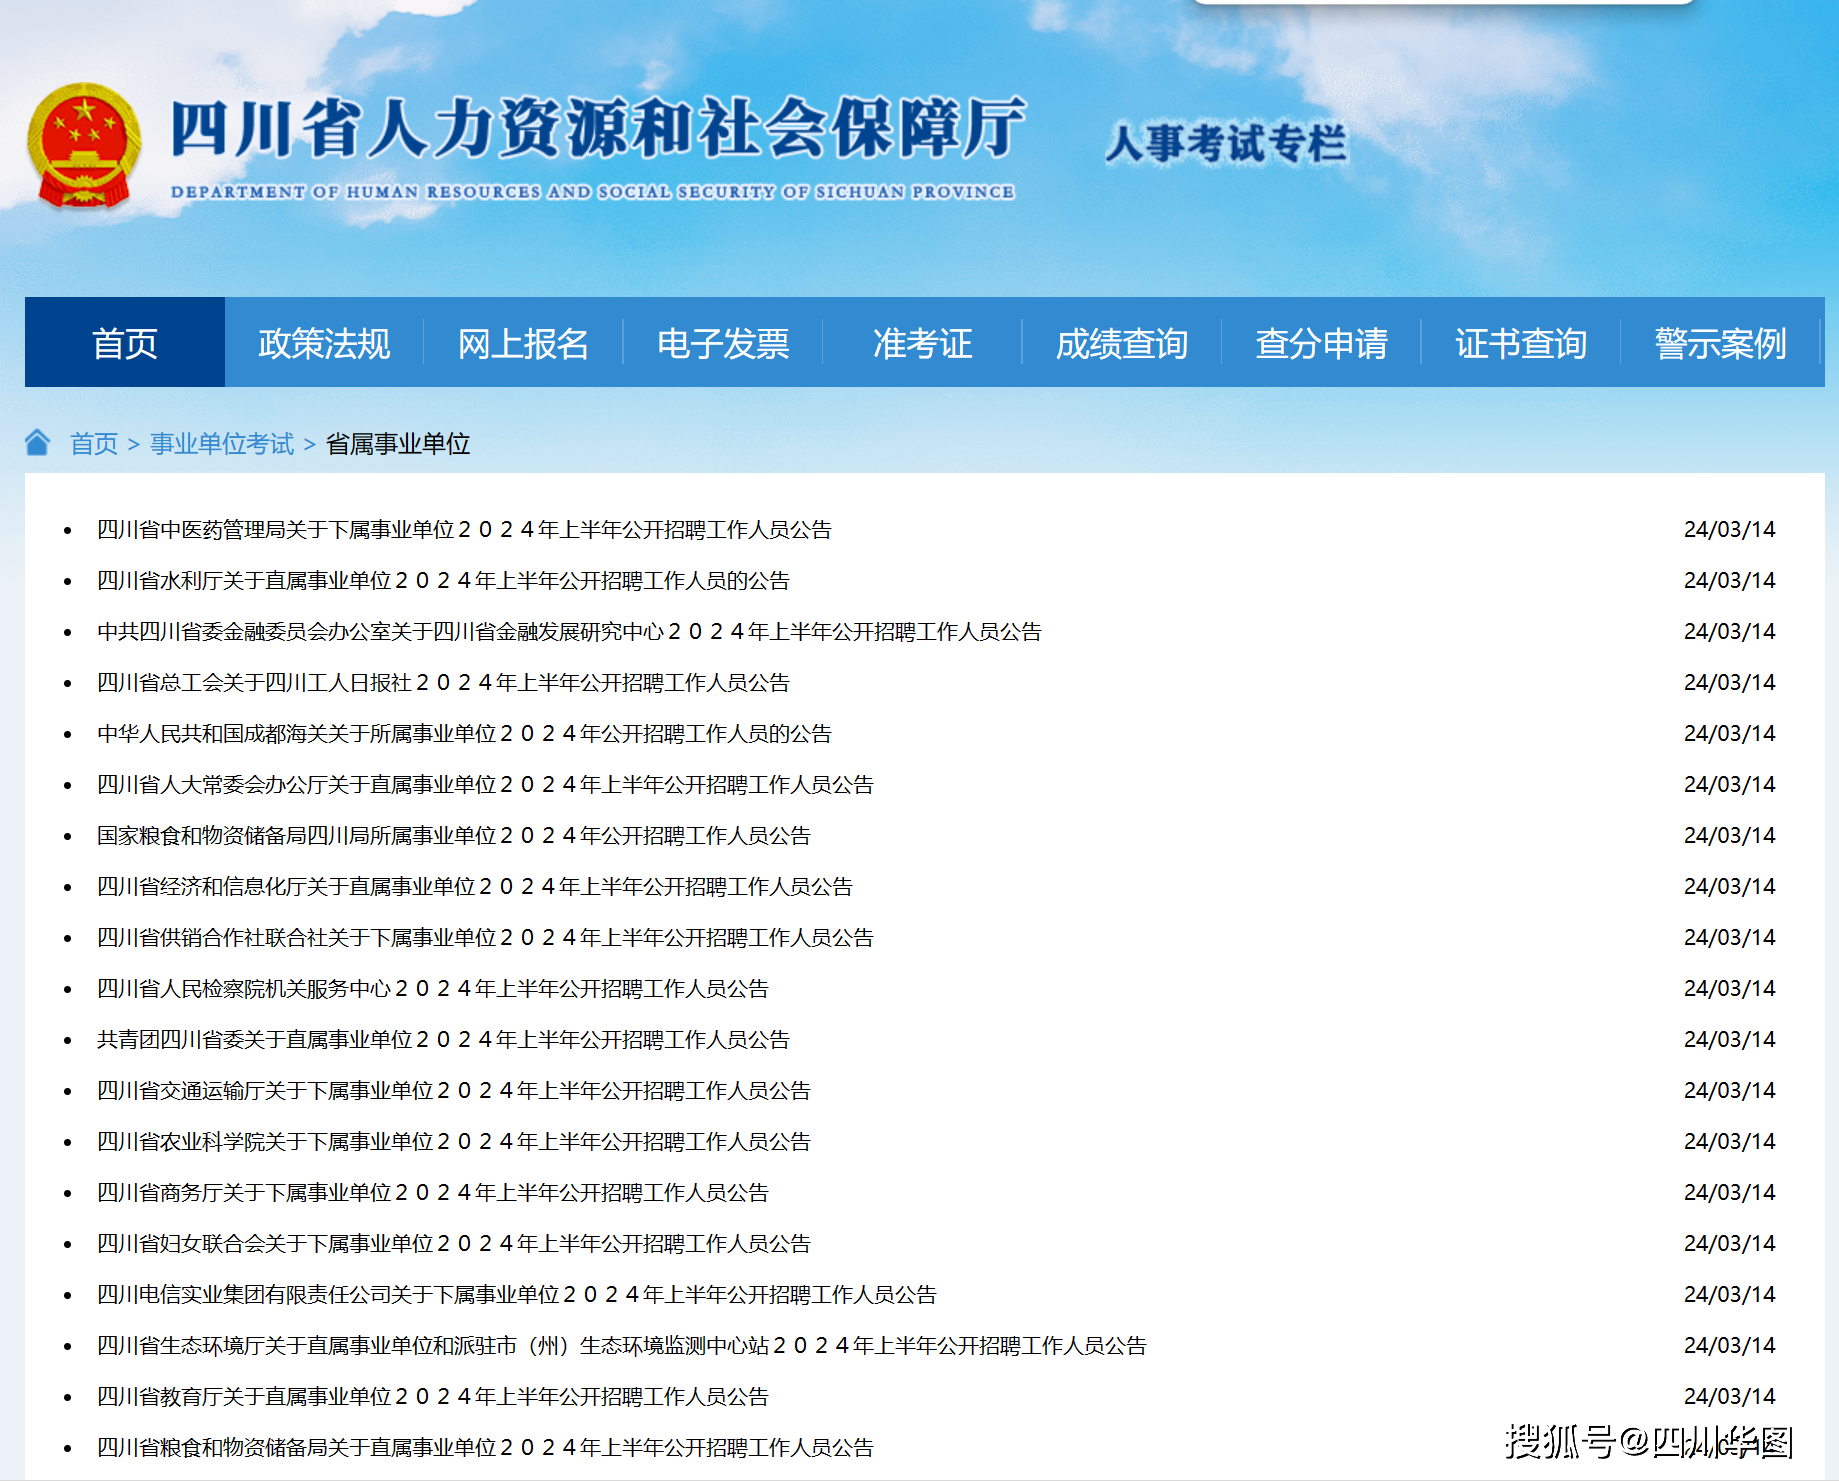The height and width of the screenshot is (1481, 1839).
Task: Open 四川省生态环境厅 recruitment announcement
Action: (x=622, y=1345)
